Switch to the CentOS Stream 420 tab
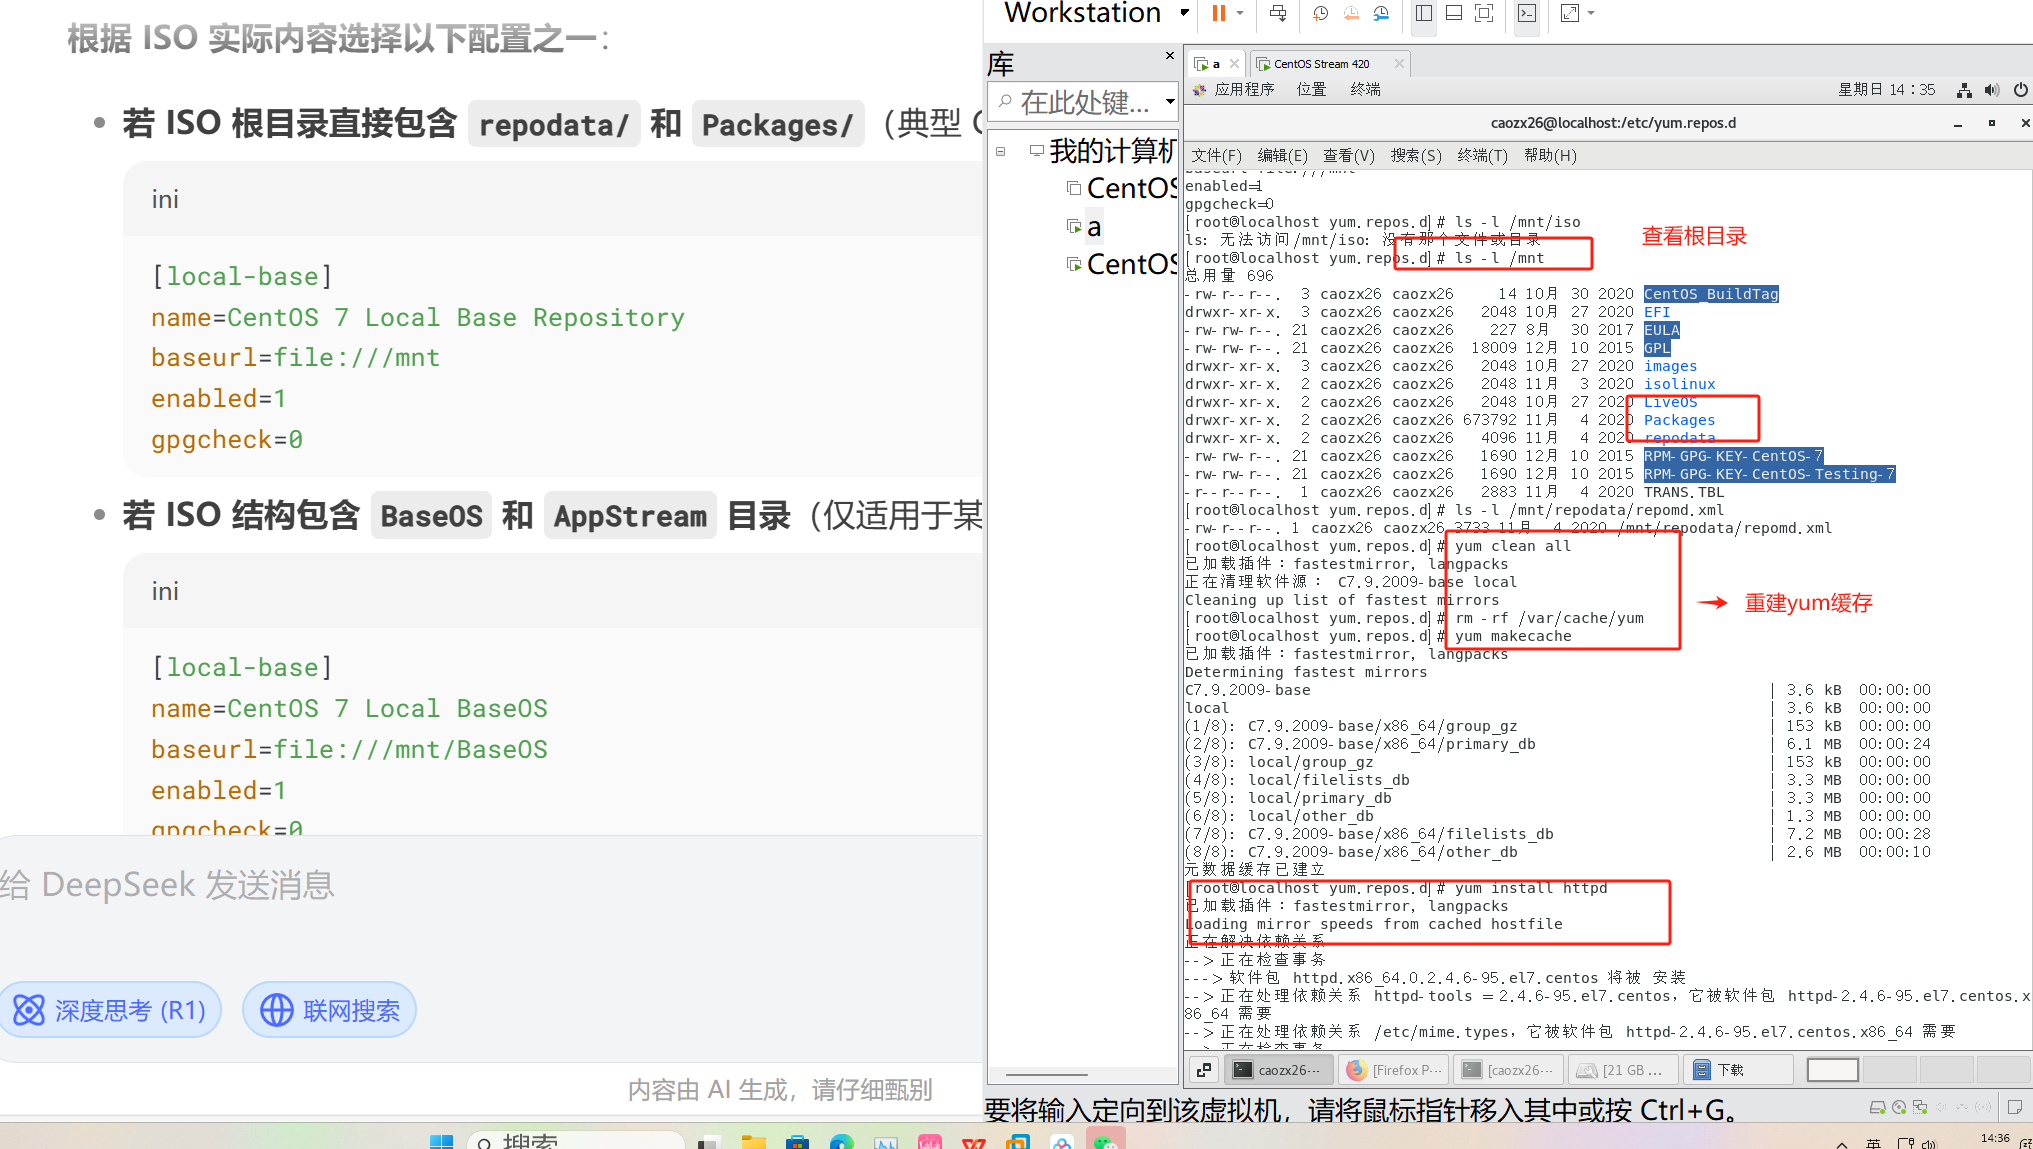 pos(1320,64)
